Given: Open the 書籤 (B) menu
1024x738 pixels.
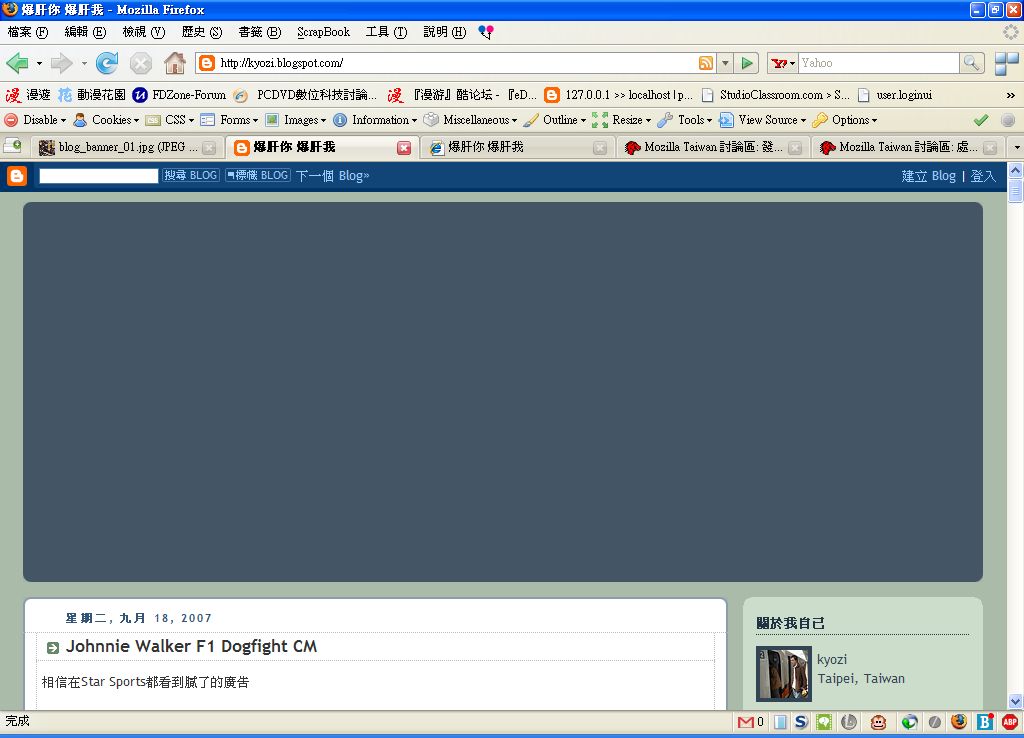Looking at the screenshot, I should click(x=260, y=32).
